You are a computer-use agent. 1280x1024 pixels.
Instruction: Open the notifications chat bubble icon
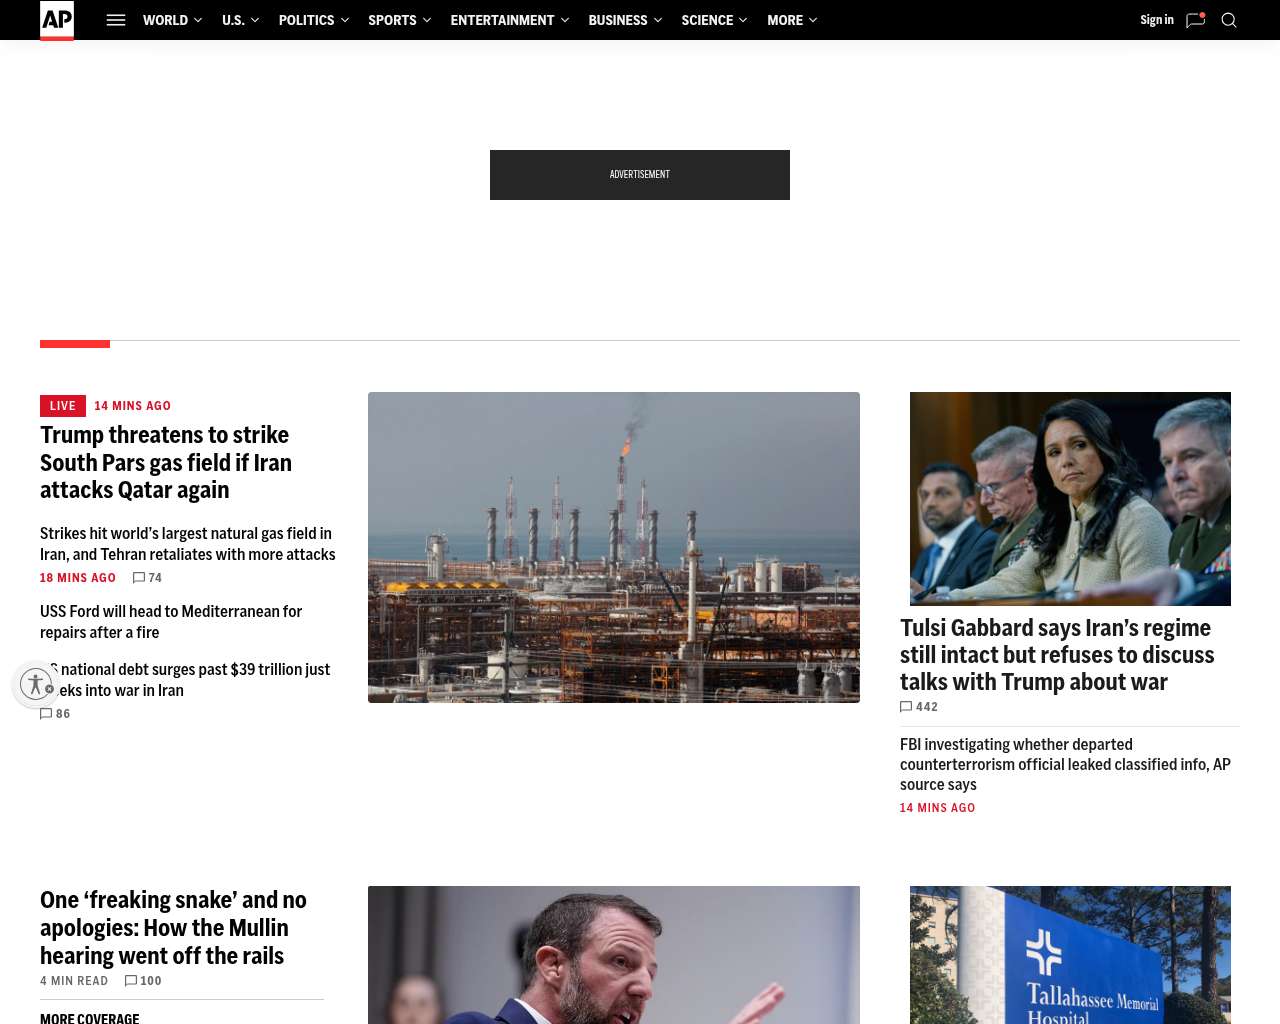(1195, 20)
